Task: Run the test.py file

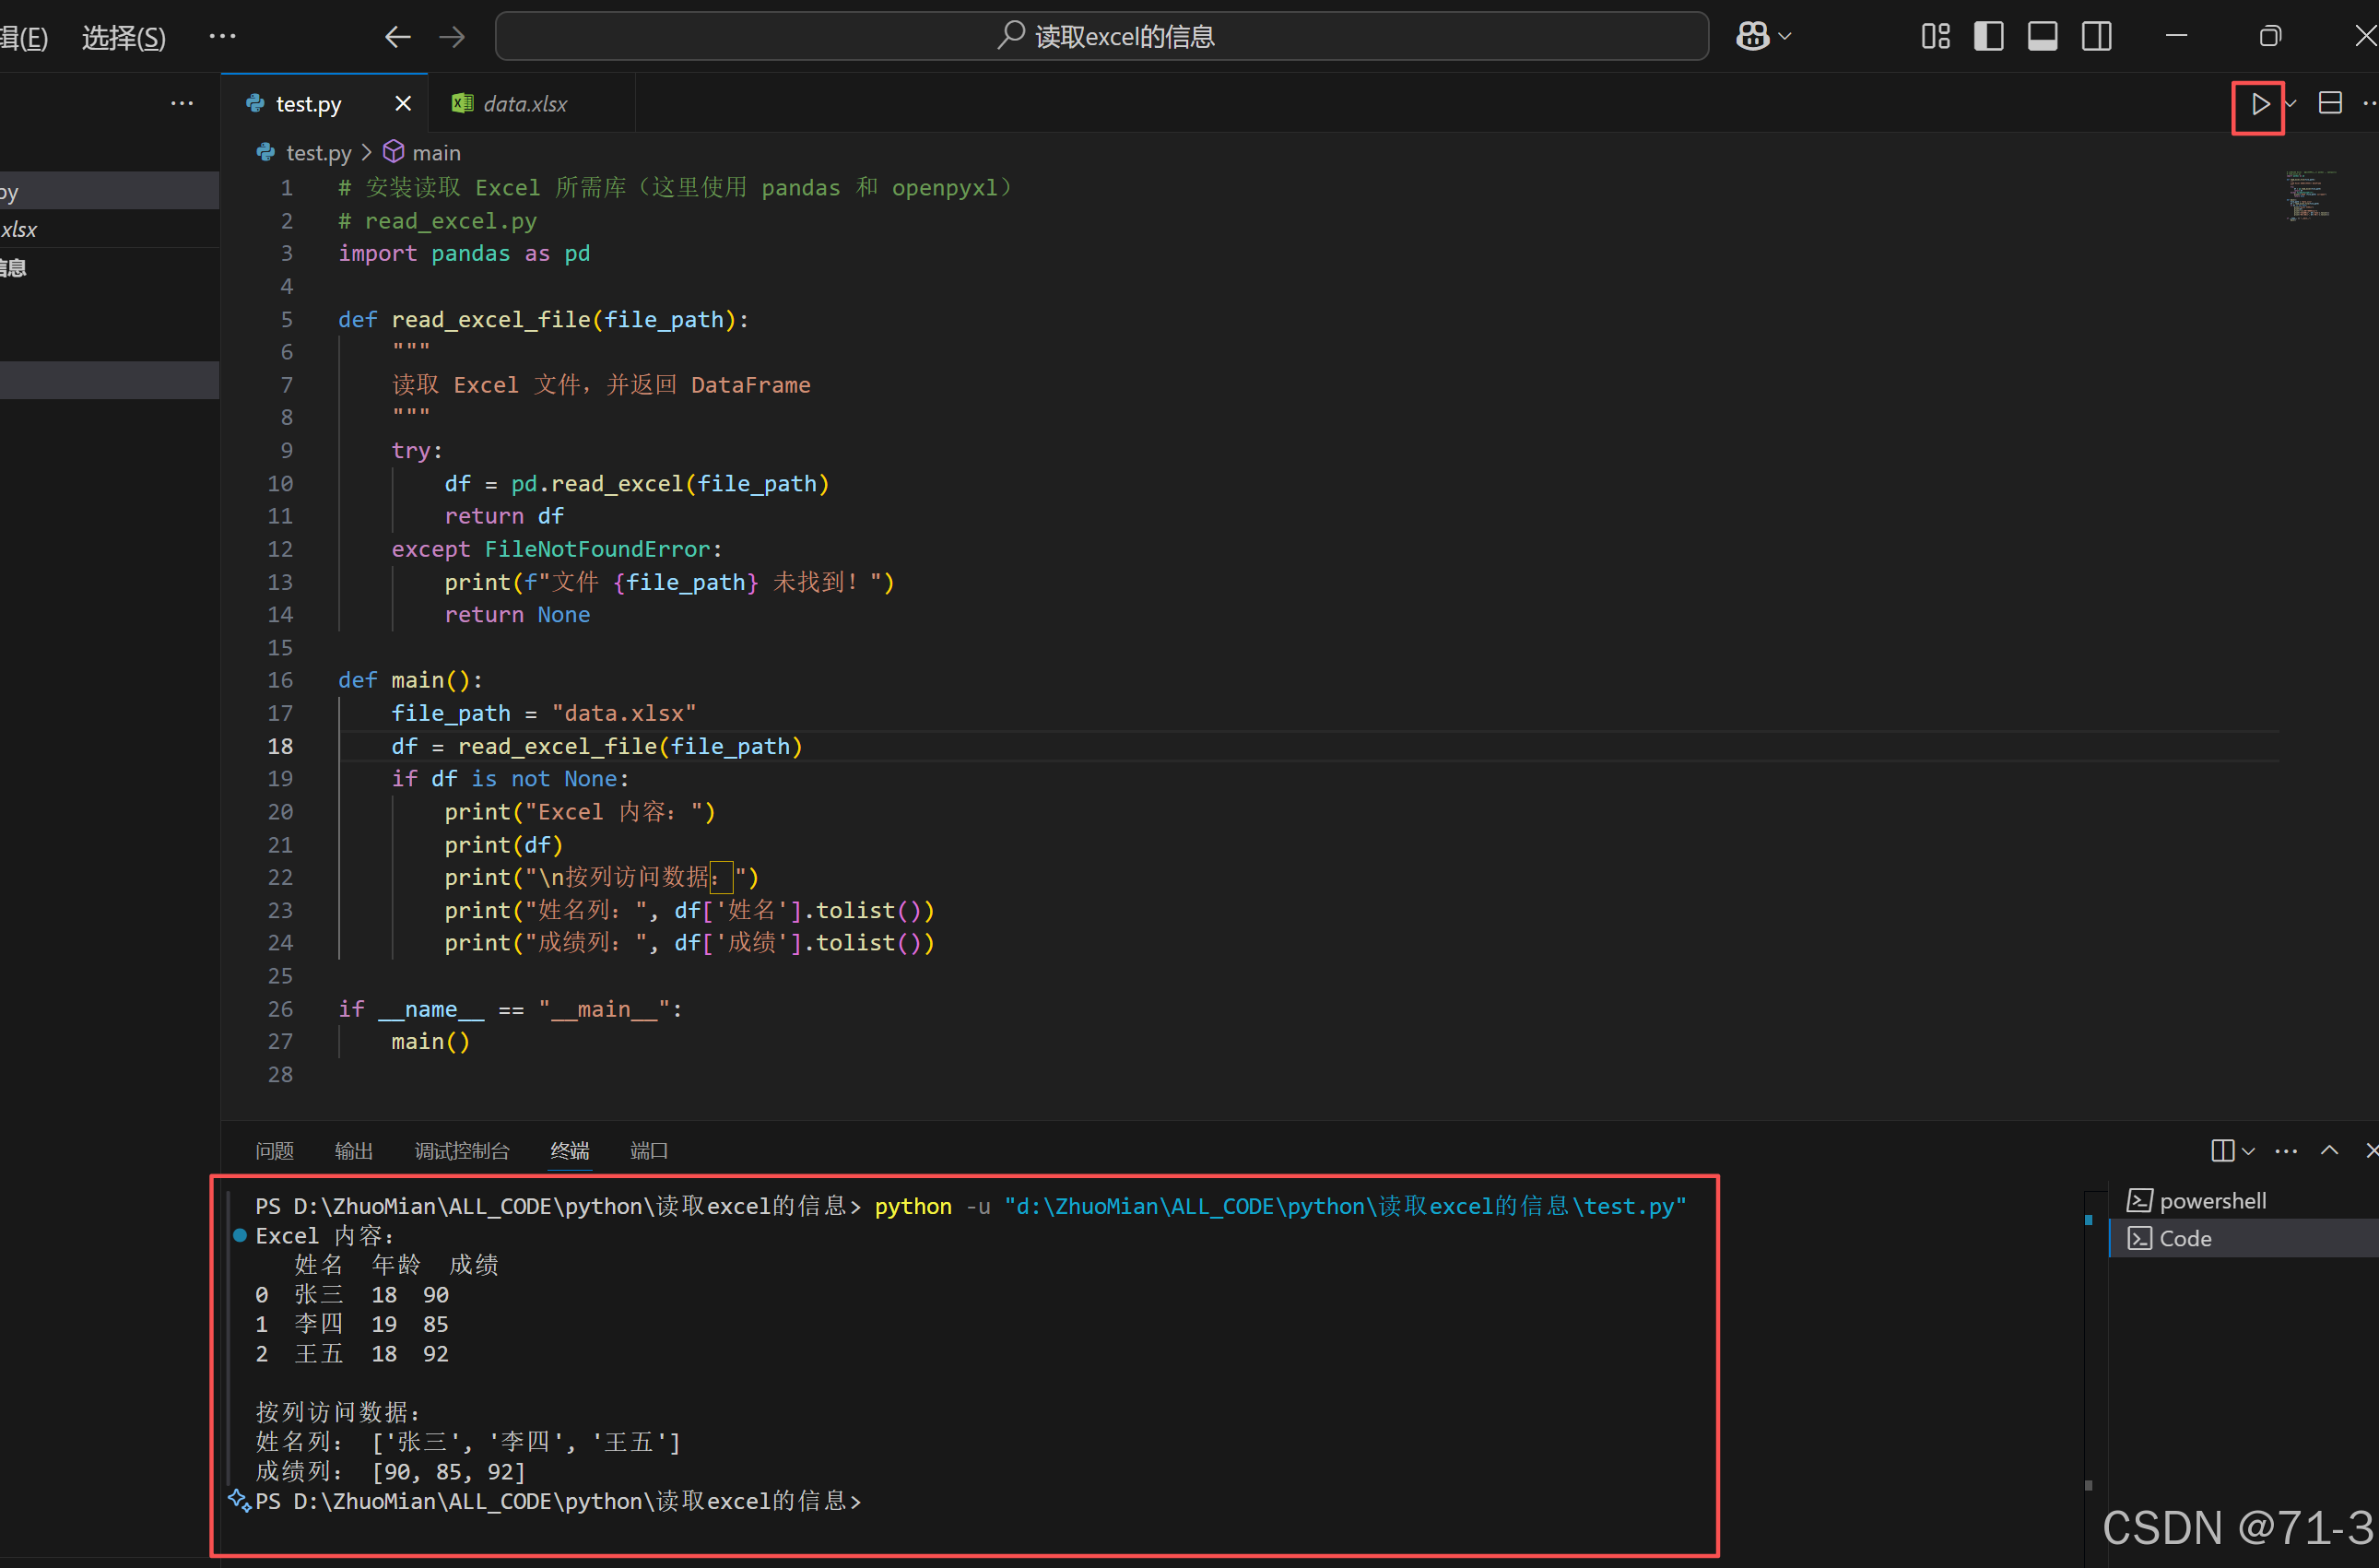Action: [2258, 103]
